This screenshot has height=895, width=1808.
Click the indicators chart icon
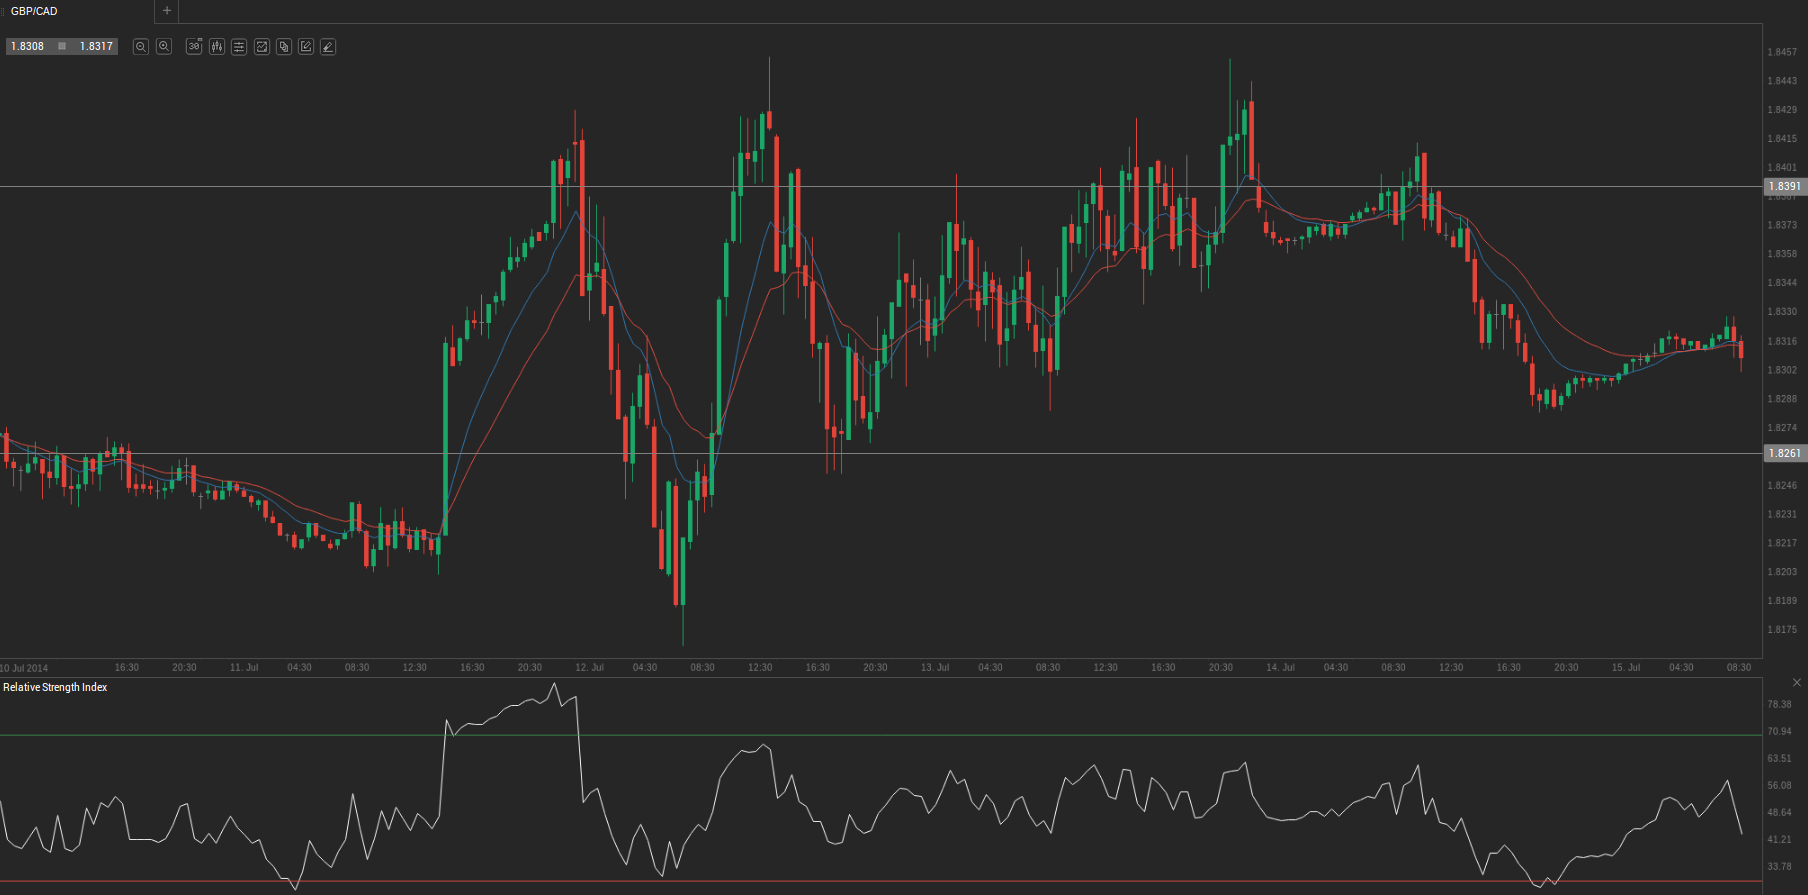click(262, 47)
